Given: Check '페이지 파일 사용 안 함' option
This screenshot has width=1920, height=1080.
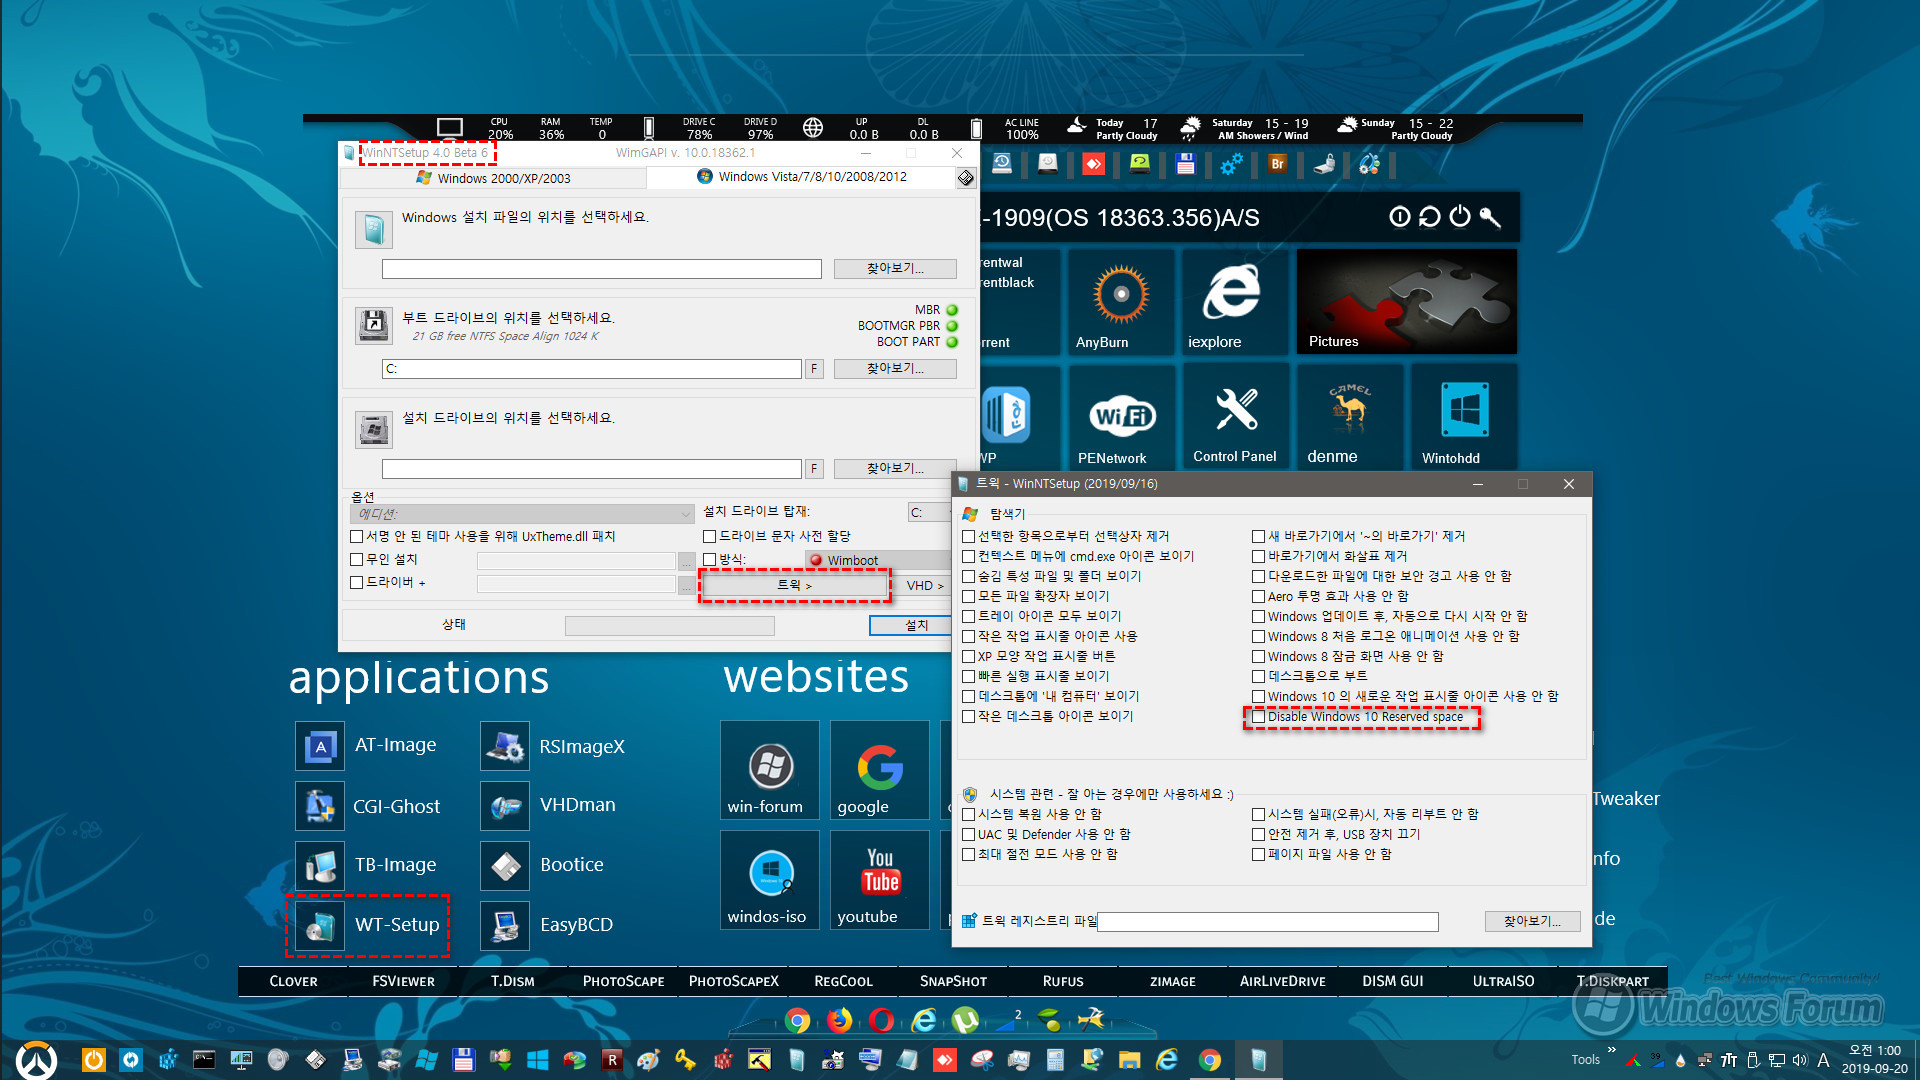Looking at the screenshot, I should pyautogui.click(x=1259, y=855).
